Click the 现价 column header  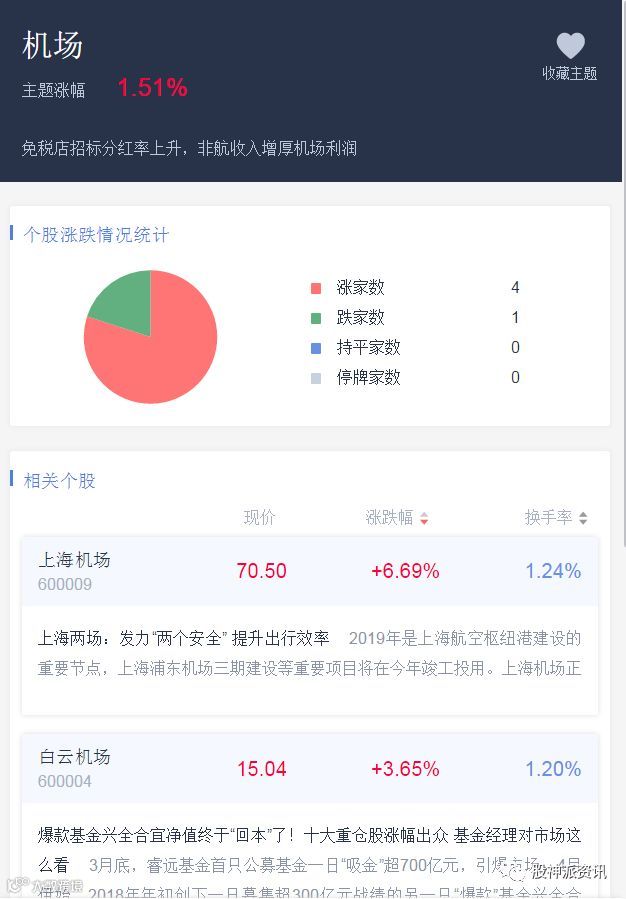pyautogui.click(x=259, y=517)
